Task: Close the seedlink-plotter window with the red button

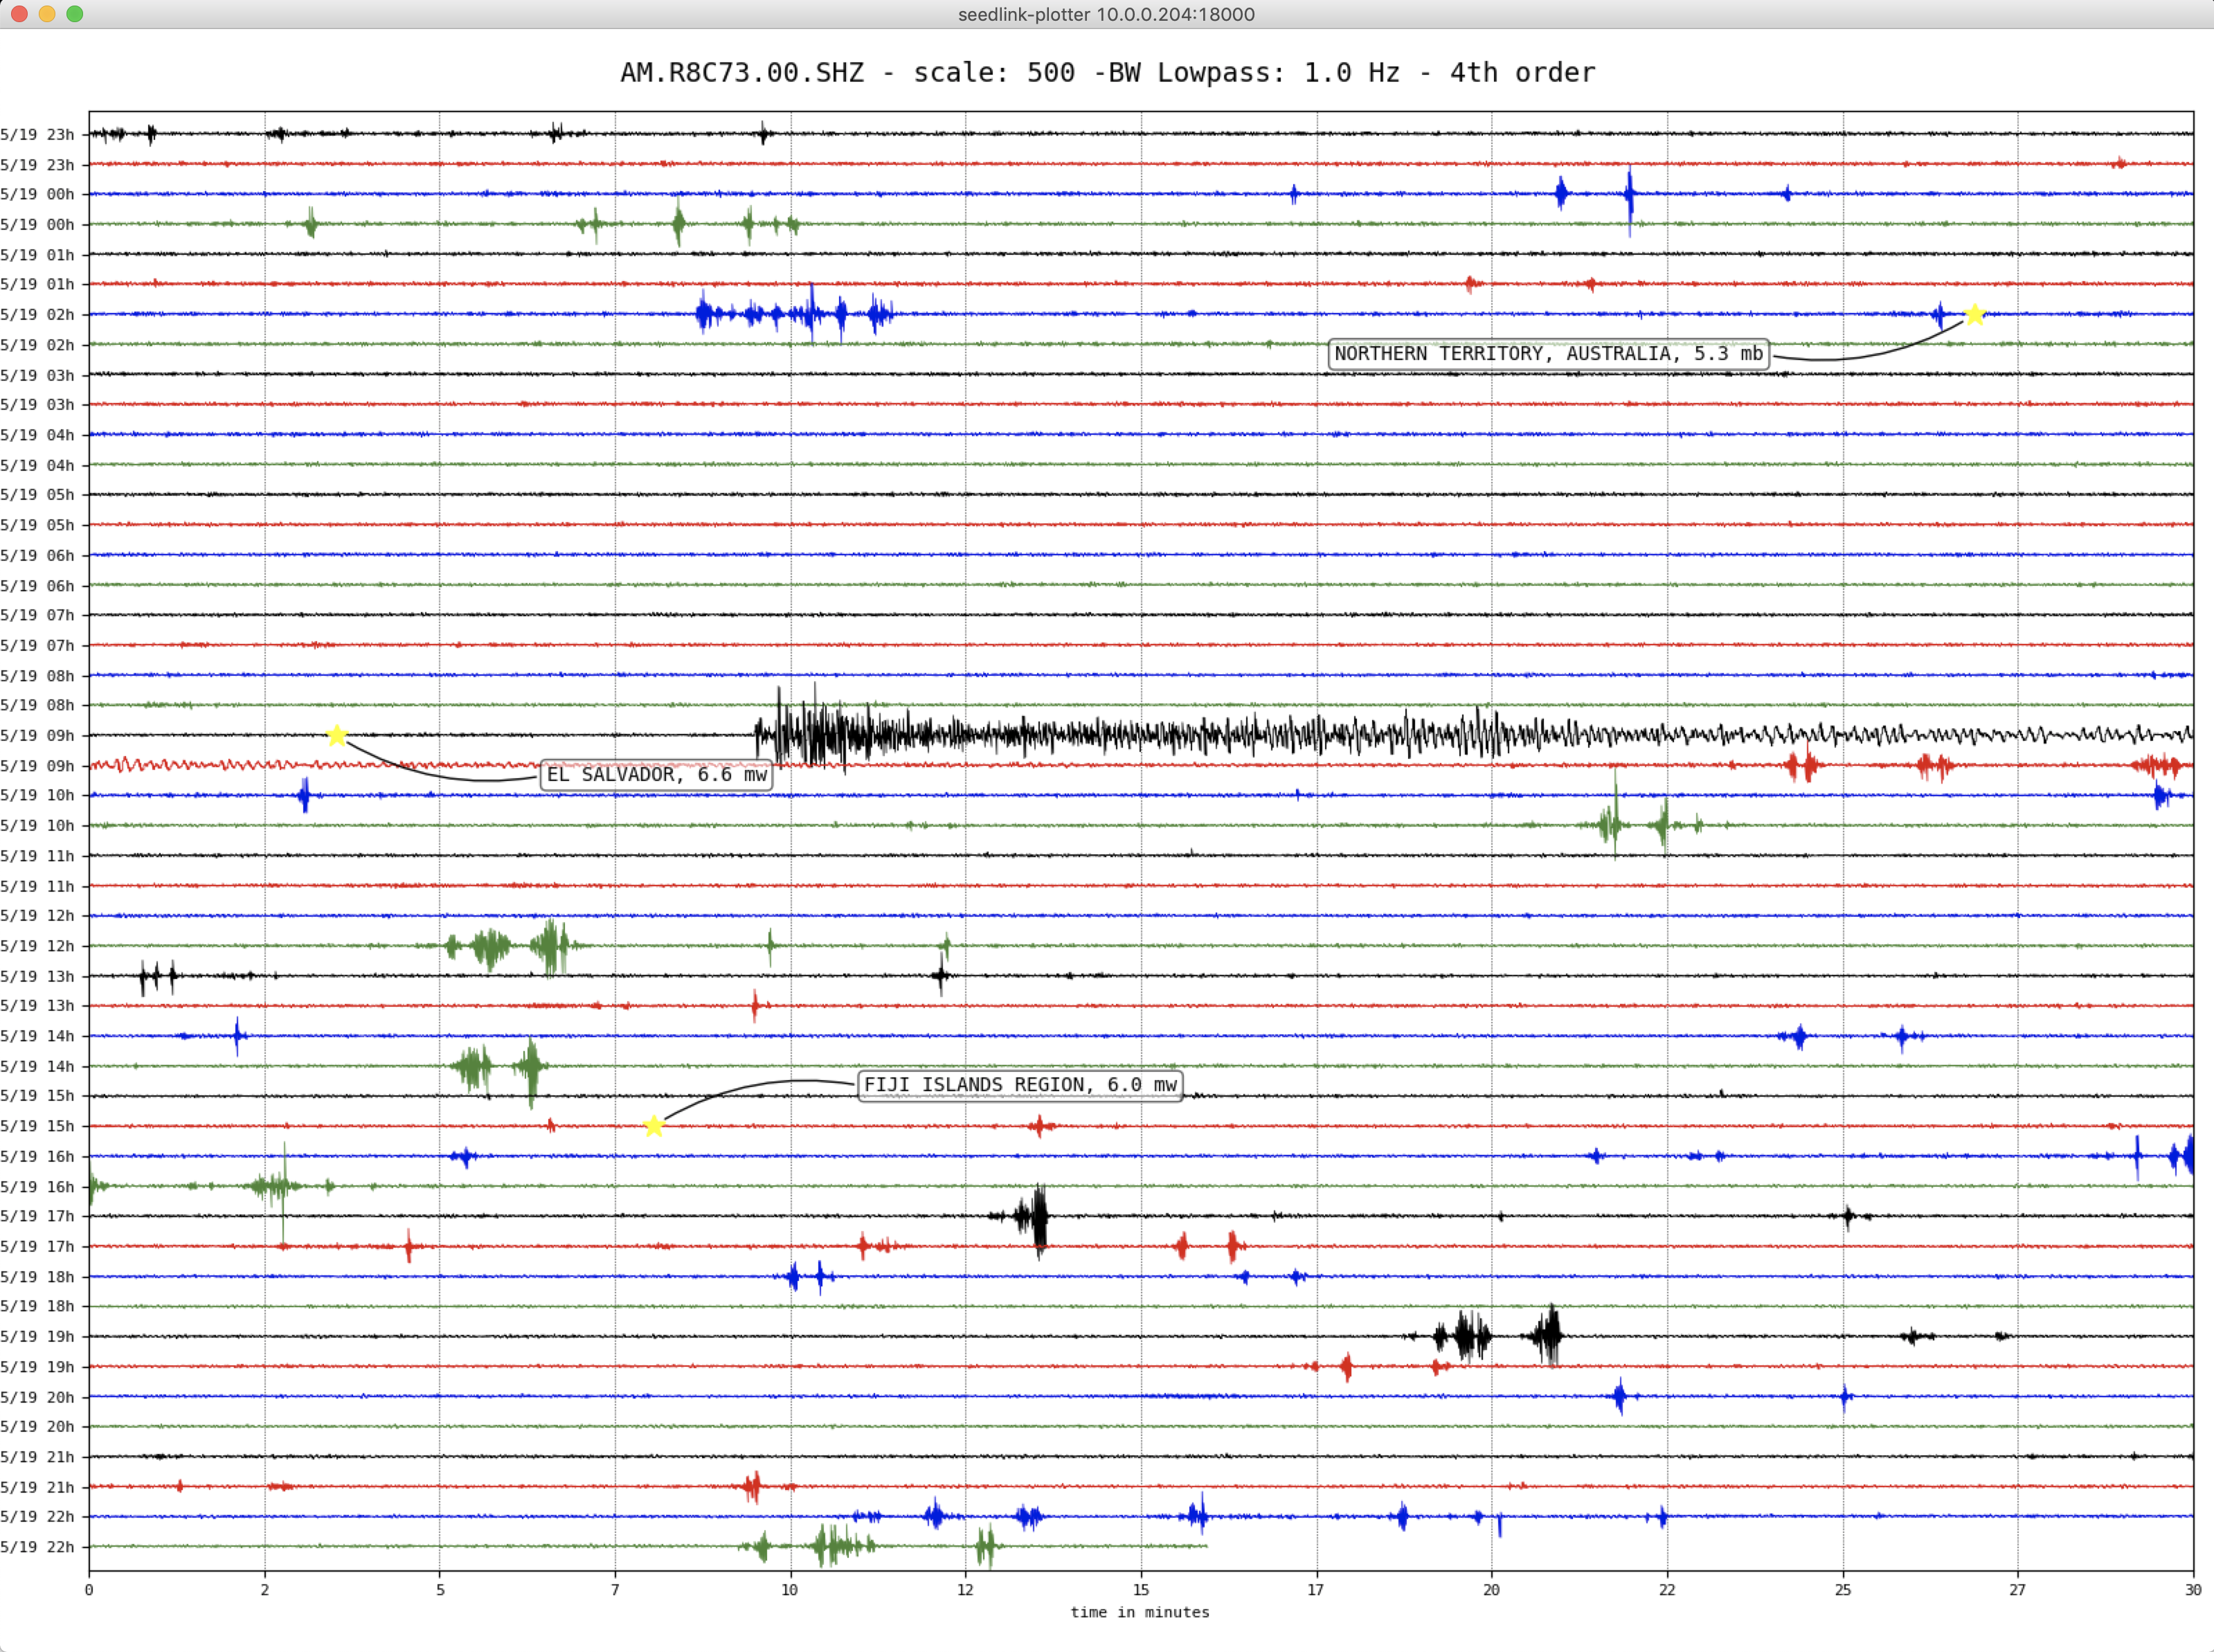Action: [x=19, y=14]
